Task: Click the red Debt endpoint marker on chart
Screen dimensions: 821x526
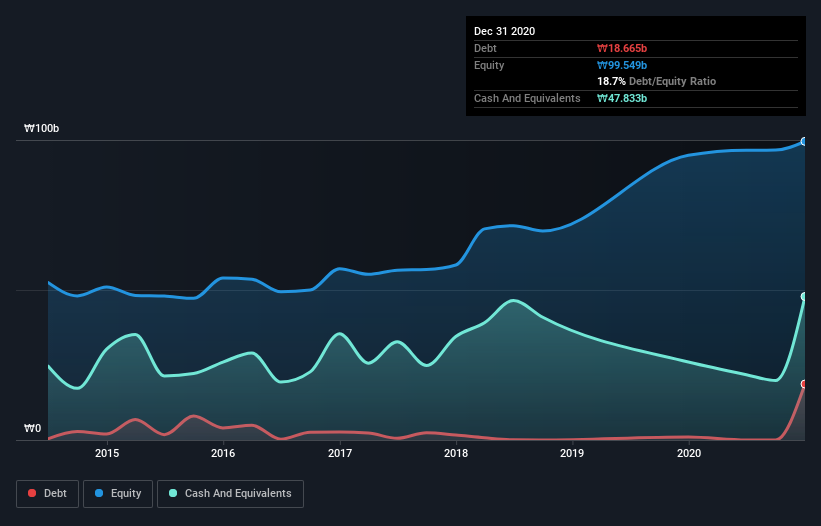Action: tap(804, 384)
